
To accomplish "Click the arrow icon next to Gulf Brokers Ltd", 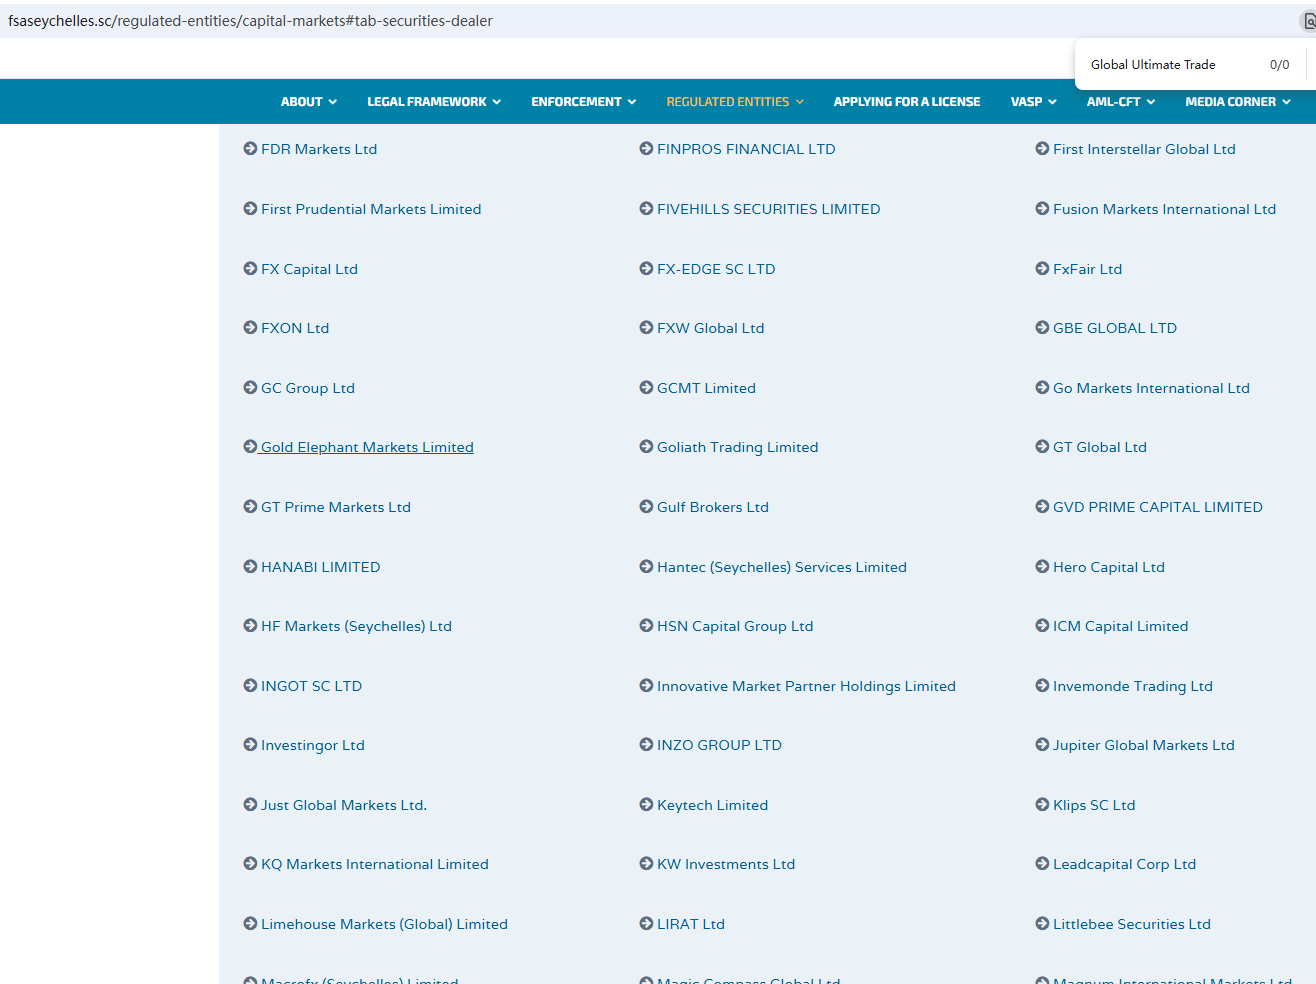I will tap(646, 507).
